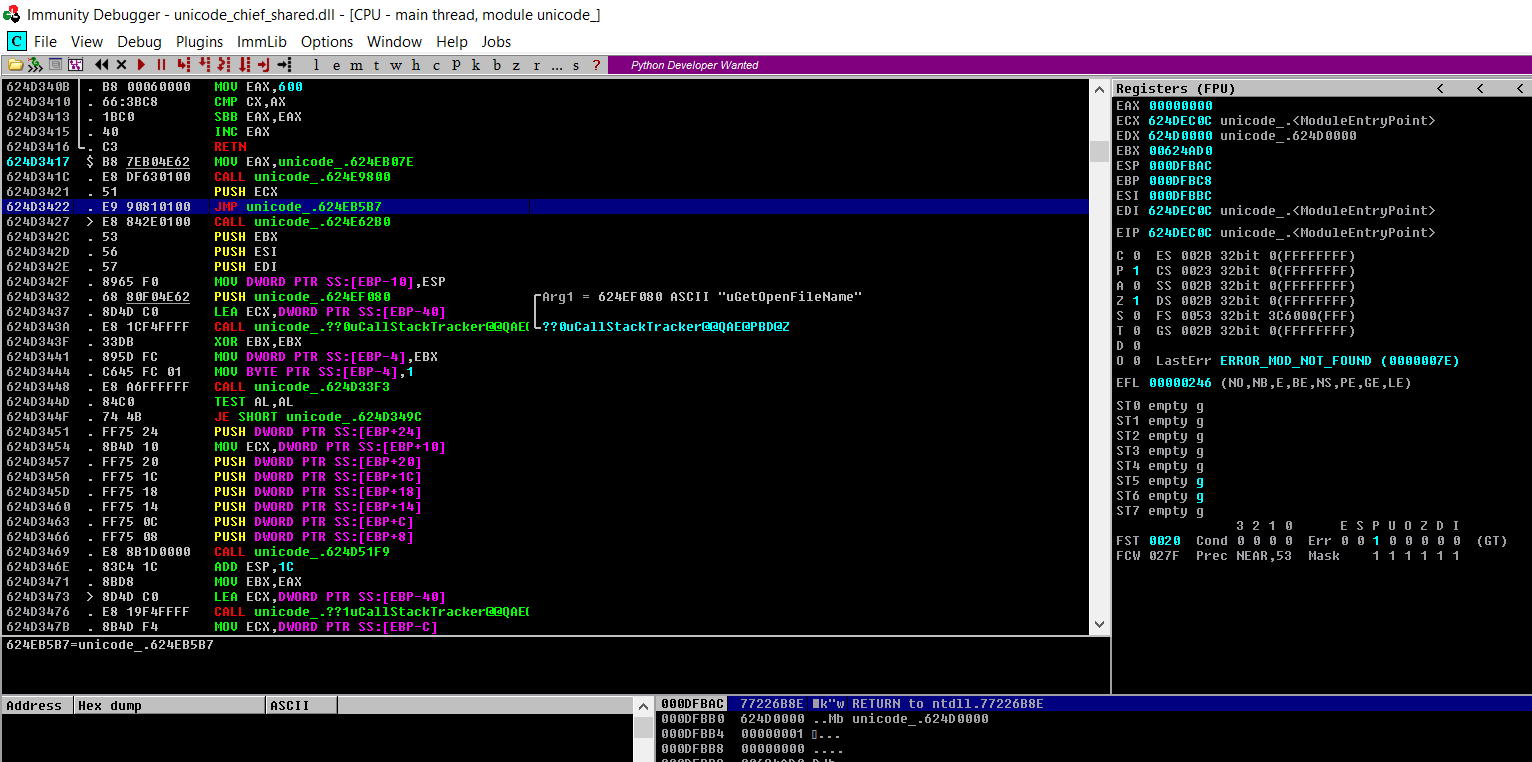
Task: Click the Address column header in dump
Action: [x=37, y=705]
